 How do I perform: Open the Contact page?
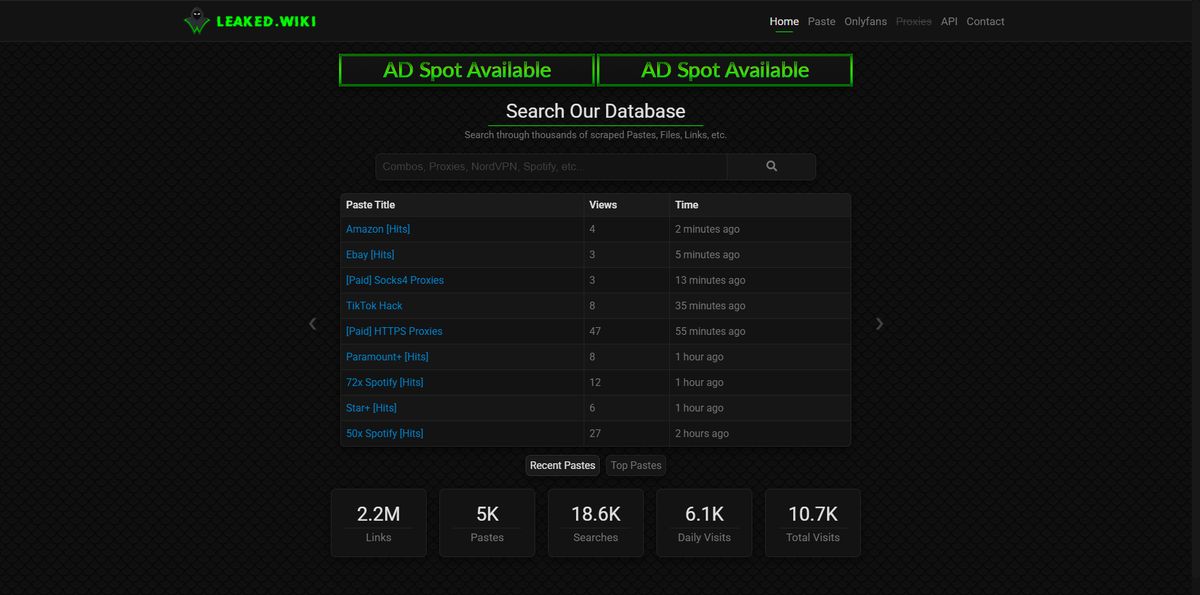point(984,21)
